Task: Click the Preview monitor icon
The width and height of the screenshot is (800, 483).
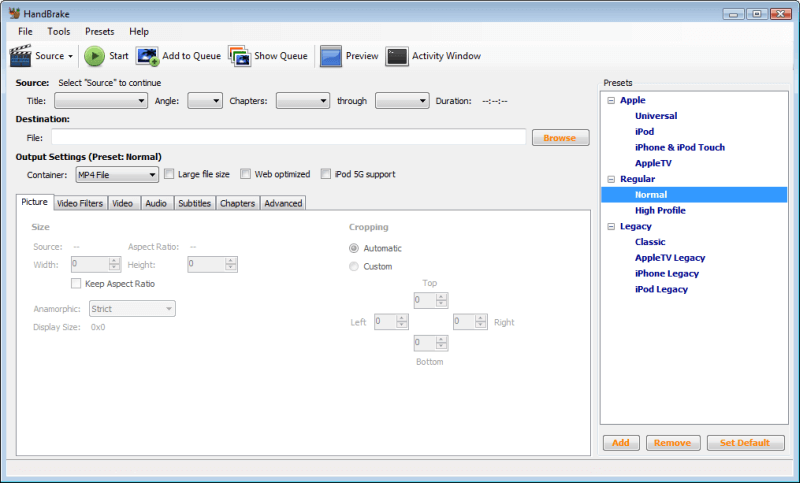Action: pos(331,56)
